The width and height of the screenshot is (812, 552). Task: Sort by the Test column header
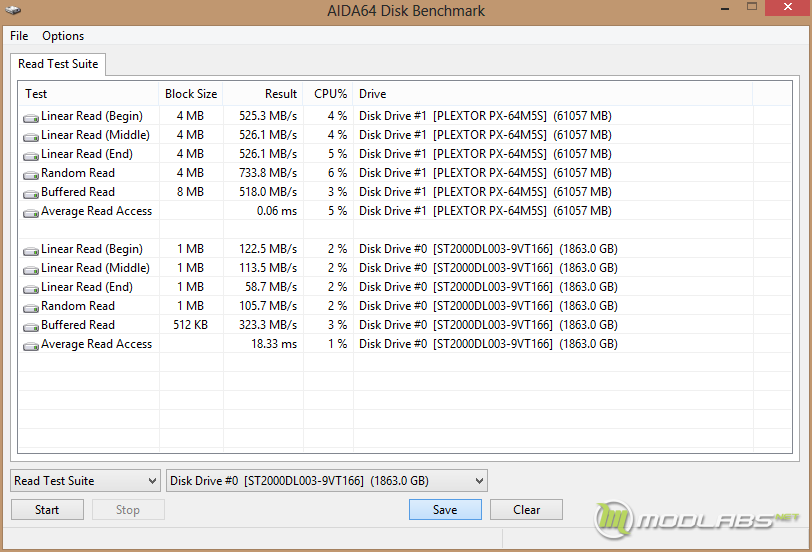(x=89, y=94)
